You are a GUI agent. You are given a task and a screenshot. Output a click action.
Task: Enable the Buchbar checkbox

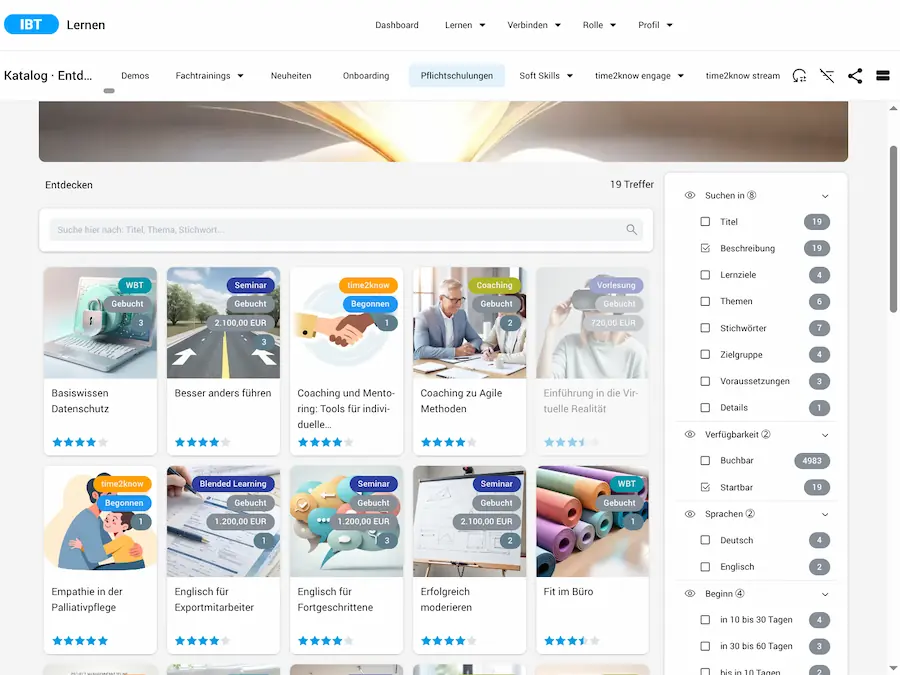point(705,460)
